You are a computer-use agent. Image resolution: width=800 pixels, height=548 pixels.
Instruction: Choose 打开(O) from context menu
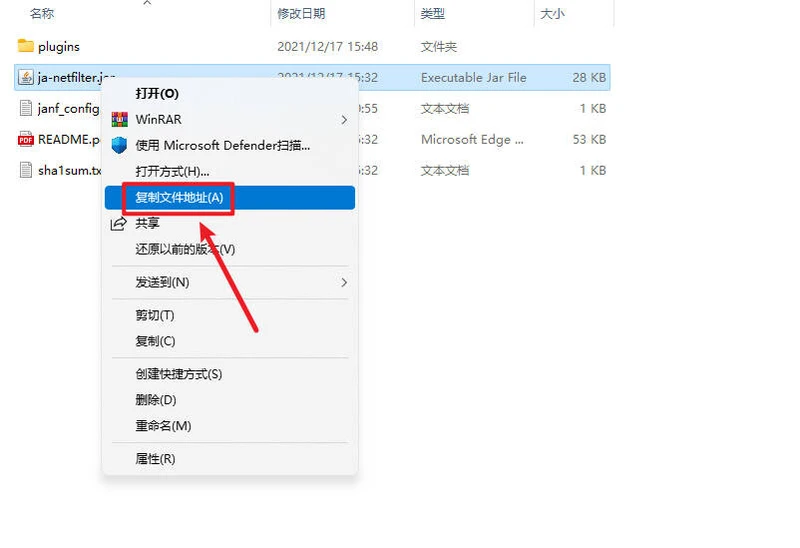157,93
